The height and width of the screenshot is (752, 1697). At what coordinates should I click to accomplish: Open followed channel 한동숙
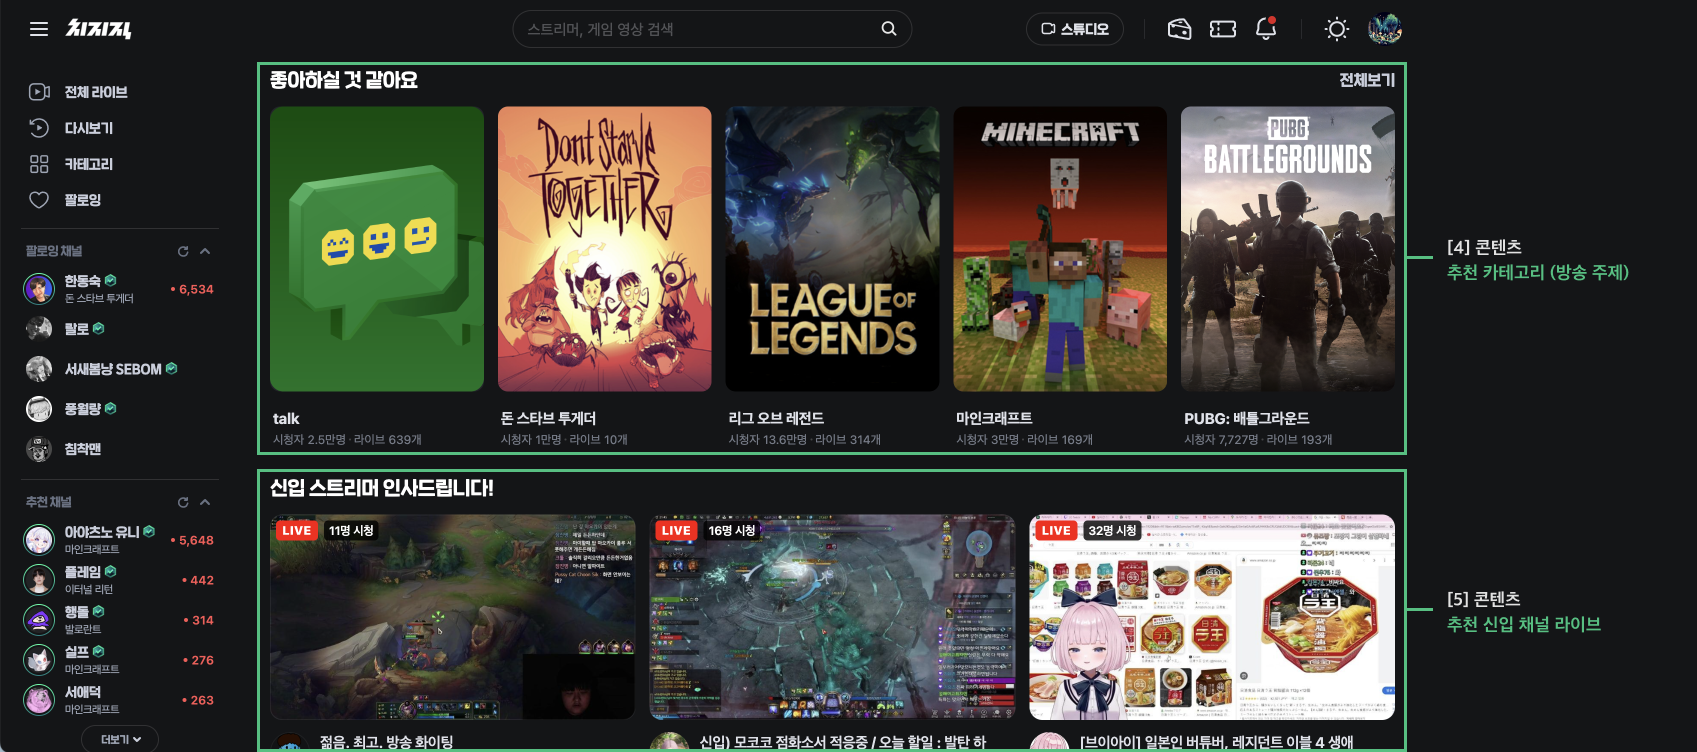coord(119,289)
